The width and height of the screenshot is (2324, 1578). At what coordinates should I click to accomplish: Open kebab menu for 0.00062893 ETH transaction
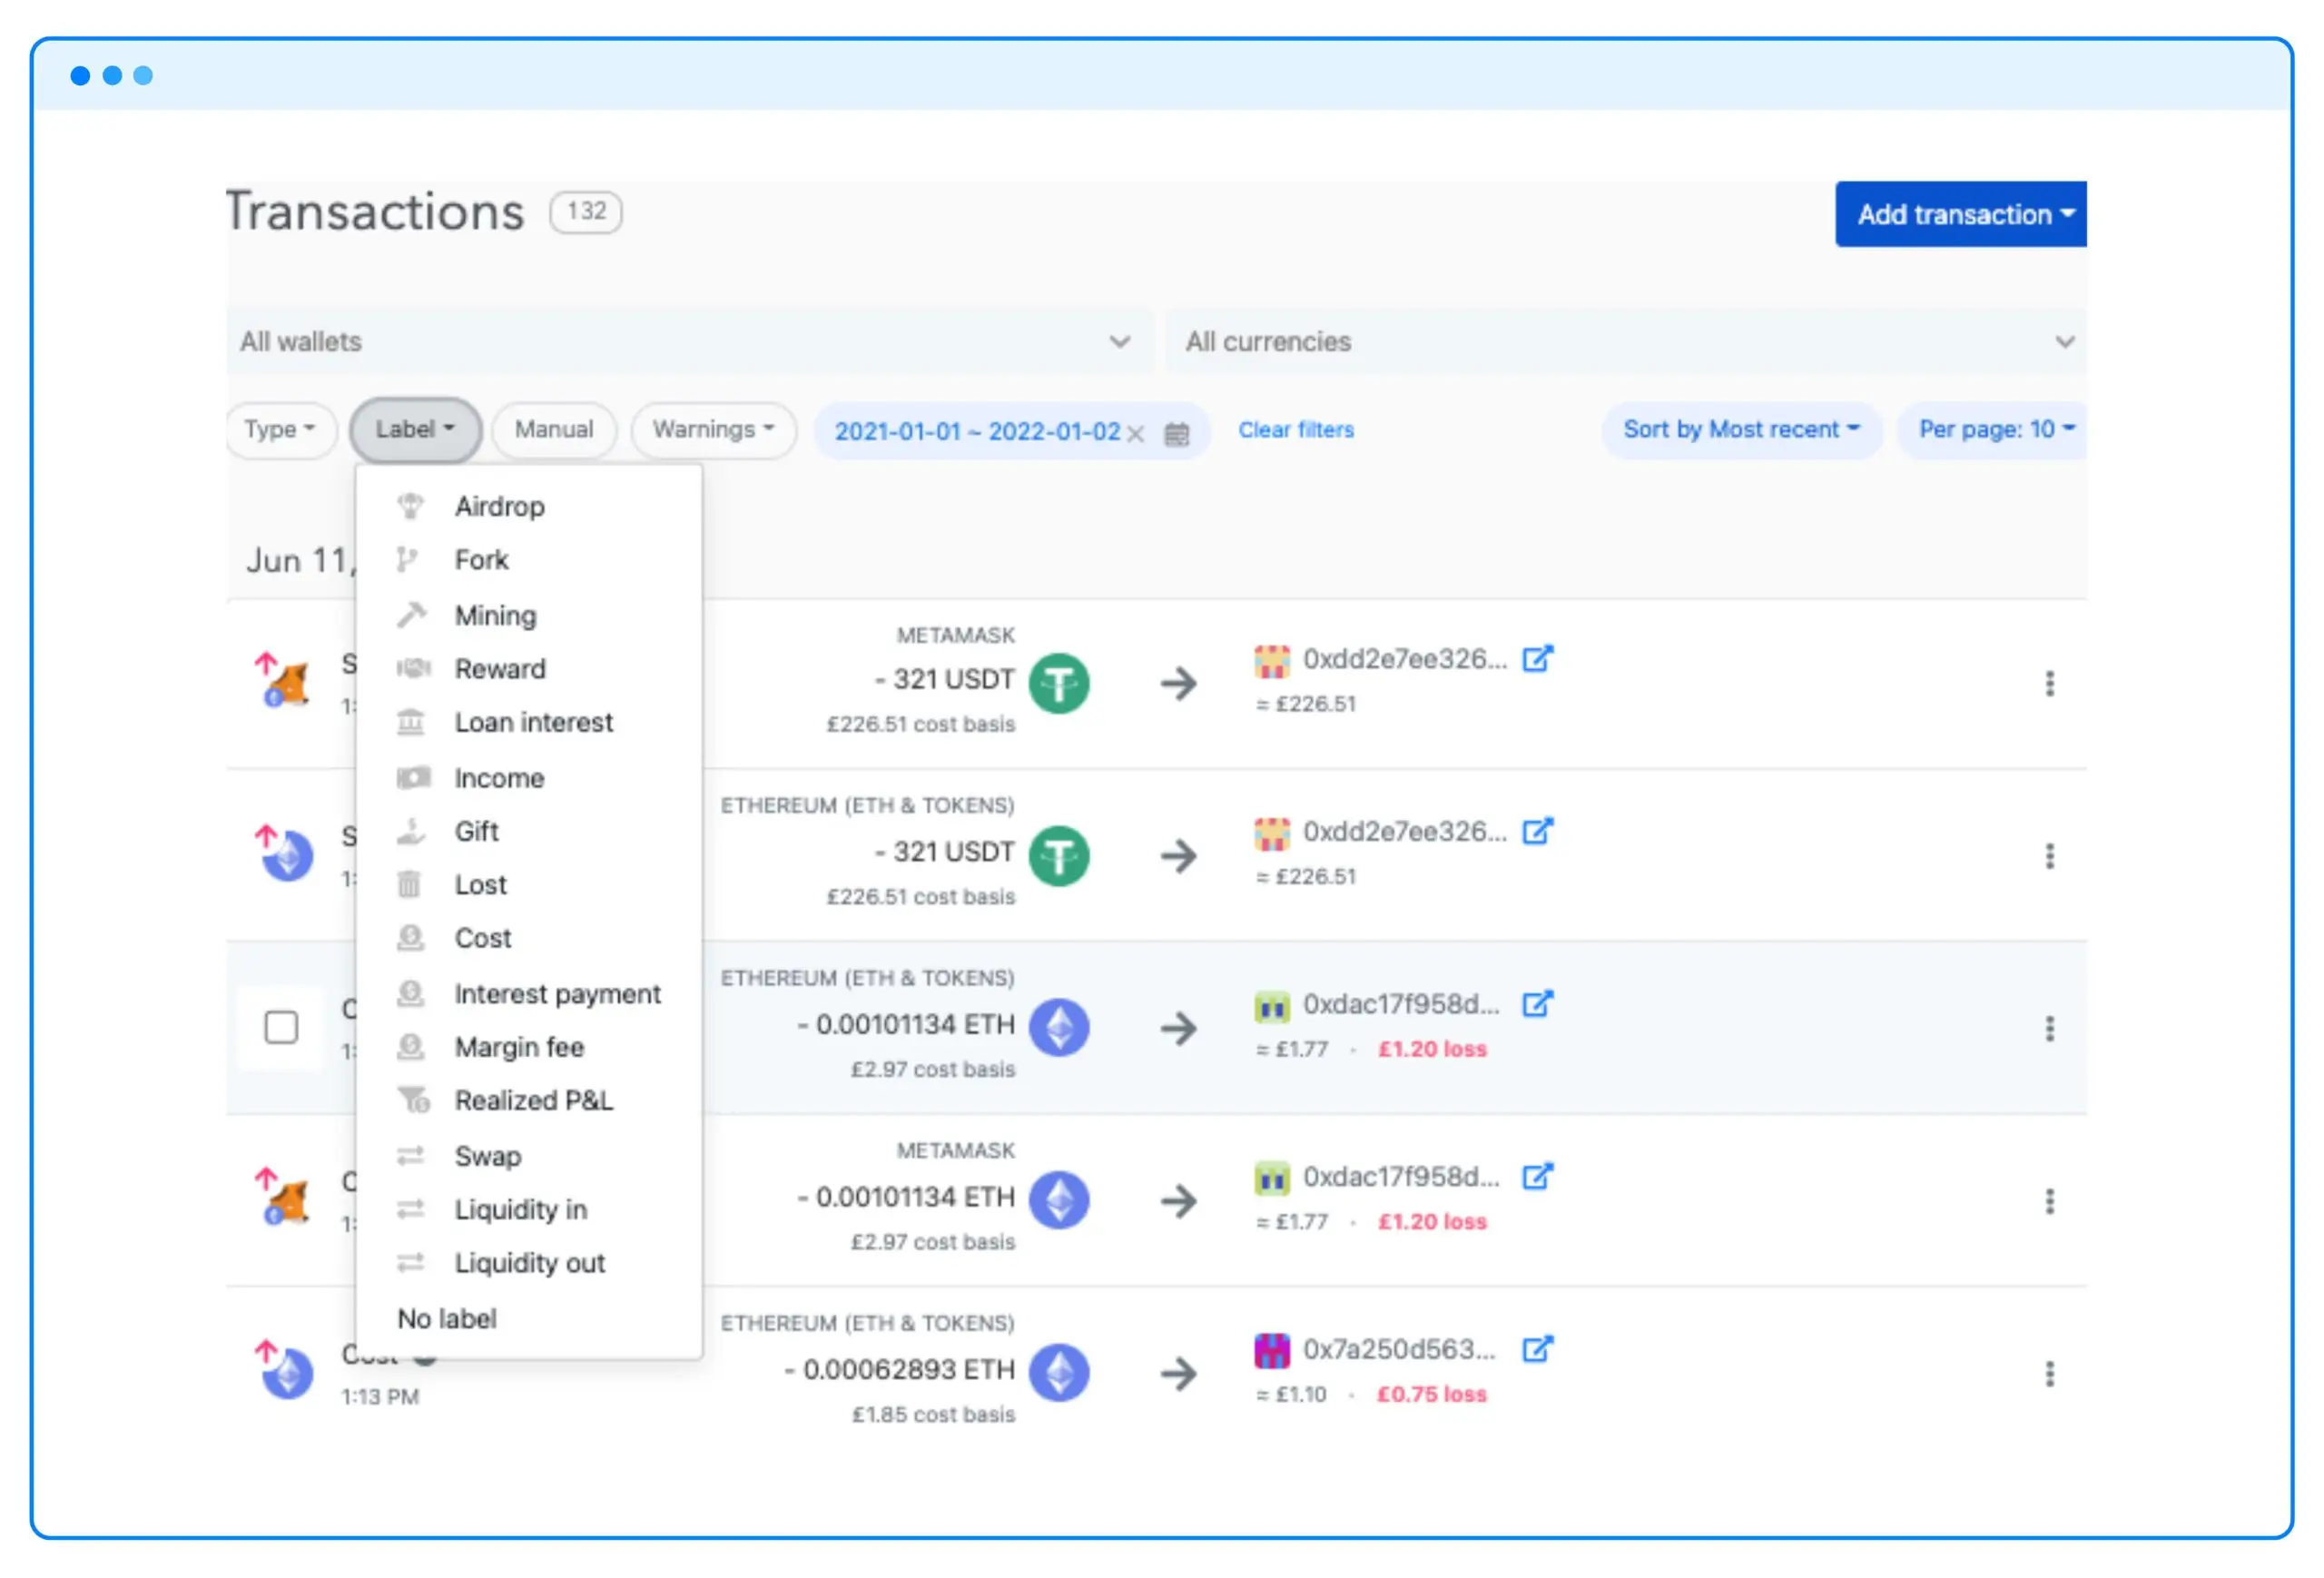pos(2049,1374)
